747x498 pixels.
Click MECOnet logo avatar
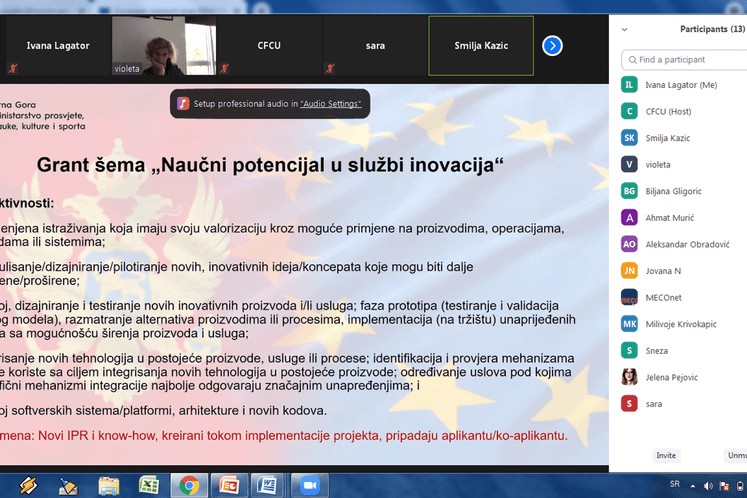click(x=629, y=297)
